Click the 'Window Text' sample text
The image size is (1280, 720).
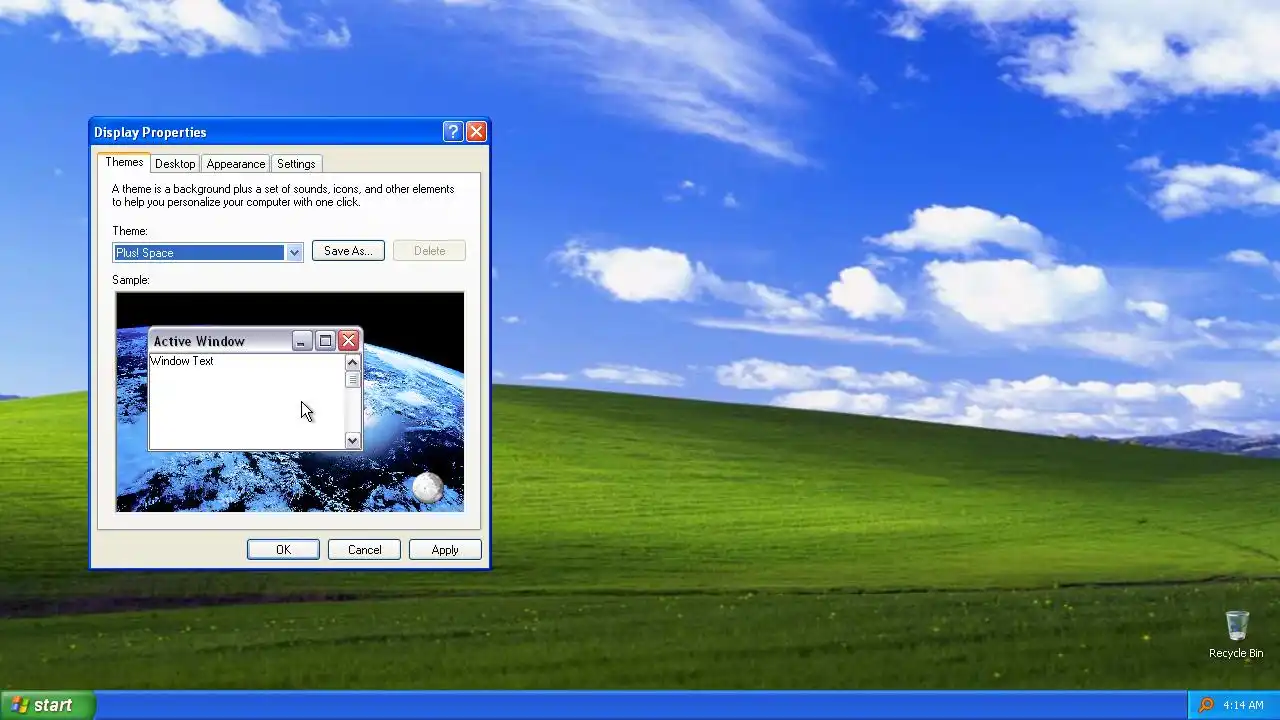(182, 361)
